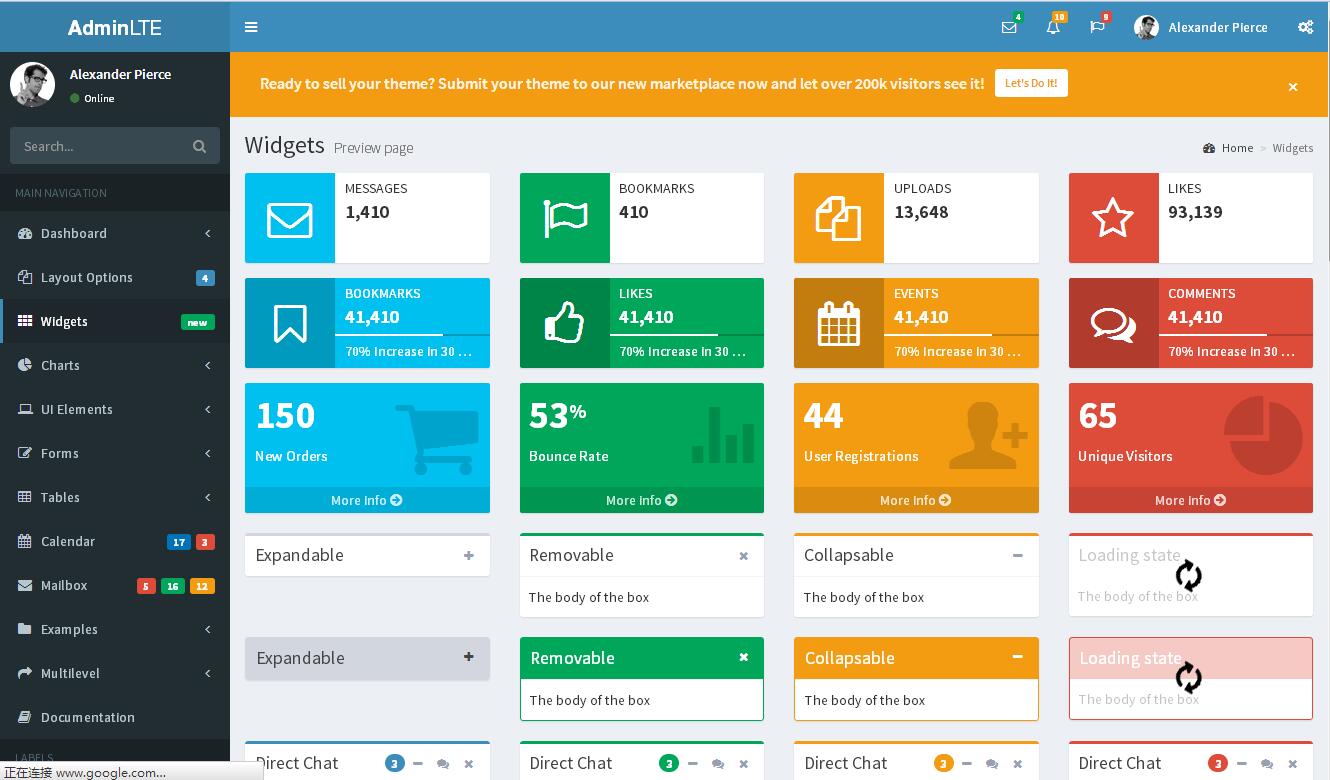The image size is (1330, 780).
Task: Expand the white Expandable box with plus
Action: 468,555
